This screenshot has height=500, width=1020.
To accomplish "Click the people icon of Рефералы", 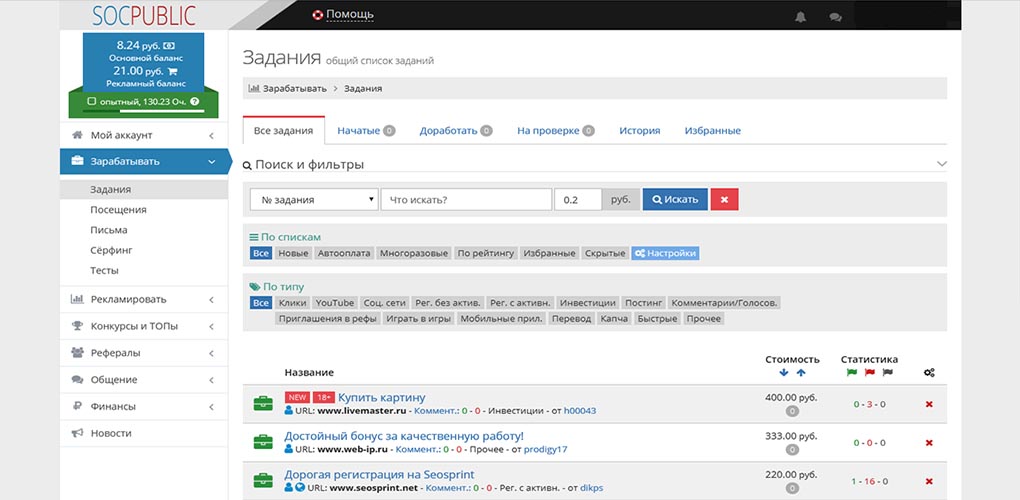I will click(x=77, y=352).
